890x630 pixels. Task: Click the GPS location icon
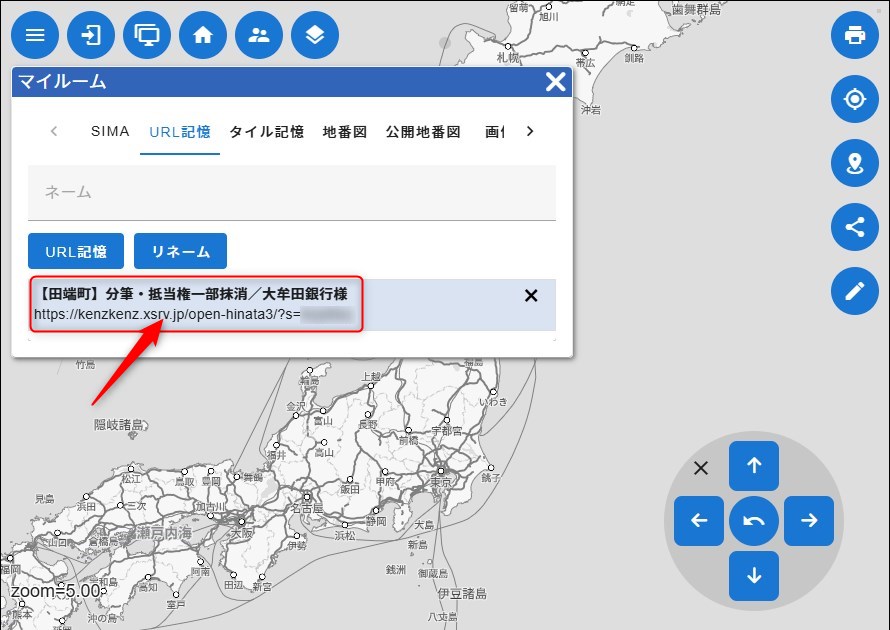[x=855, y=99]
